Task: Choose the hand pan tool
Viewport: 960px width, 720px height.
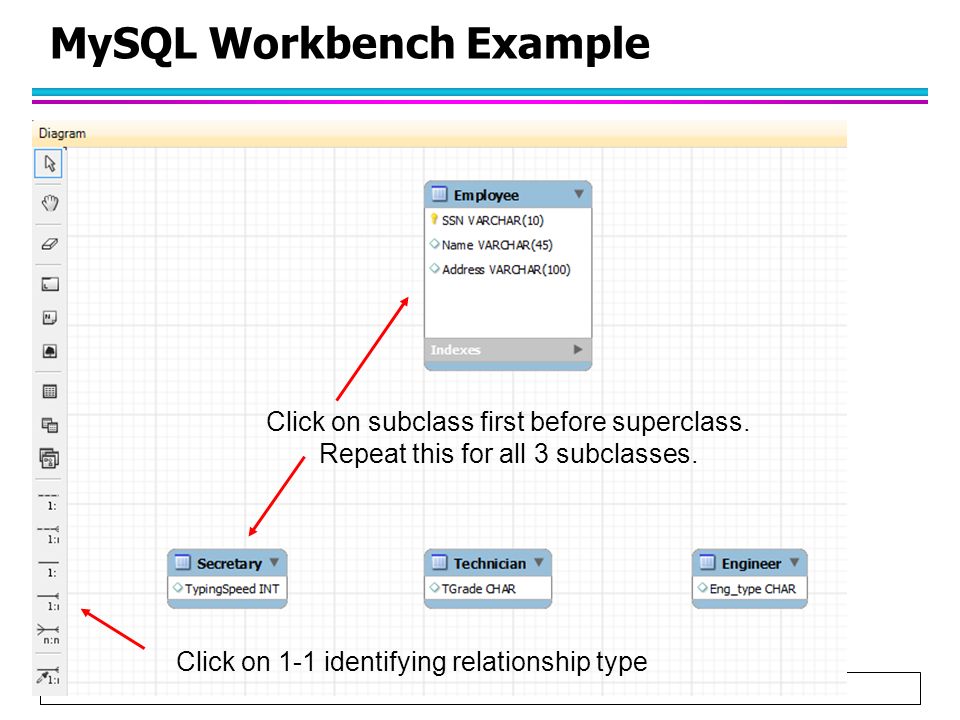Action: pyautogui.click(x=50, y=203)
